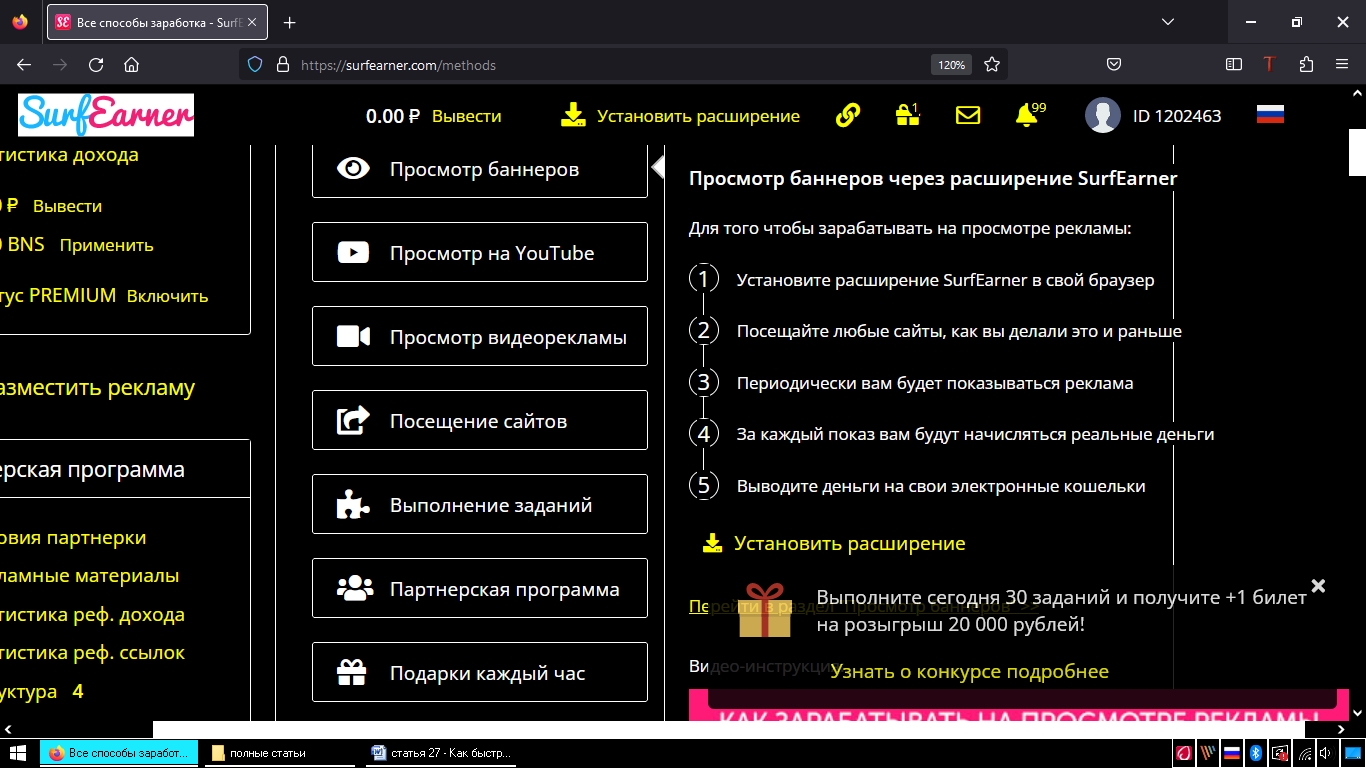Open the 'Просмотр на YouTube' menu item
1366x768 pixels.
(480, 253)
